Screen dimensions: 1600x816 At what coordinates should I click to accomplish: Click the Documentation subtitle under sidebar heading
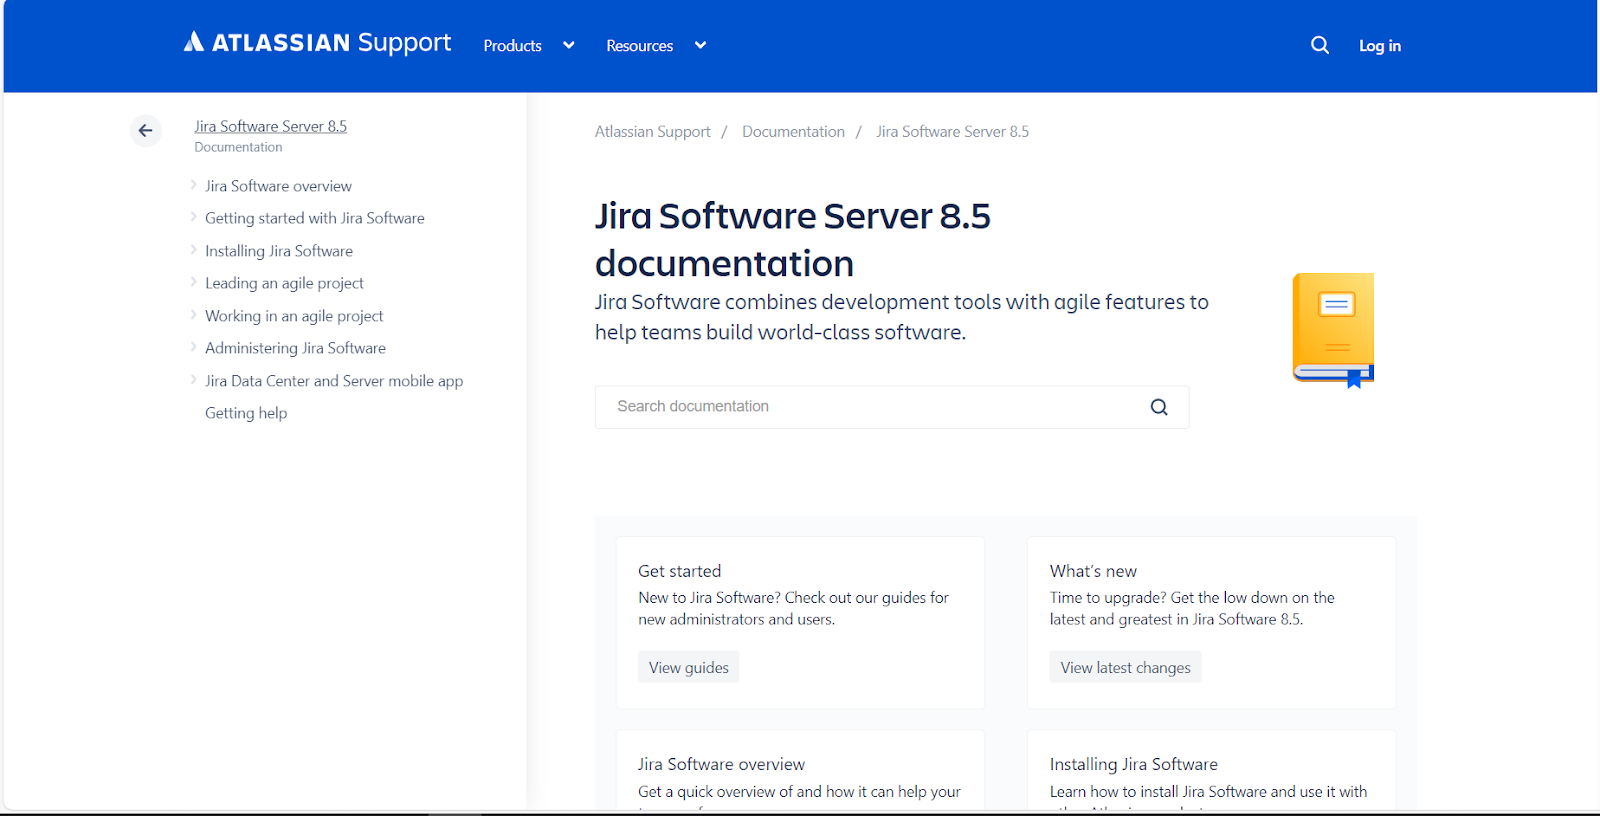click(x=238, y=147)
